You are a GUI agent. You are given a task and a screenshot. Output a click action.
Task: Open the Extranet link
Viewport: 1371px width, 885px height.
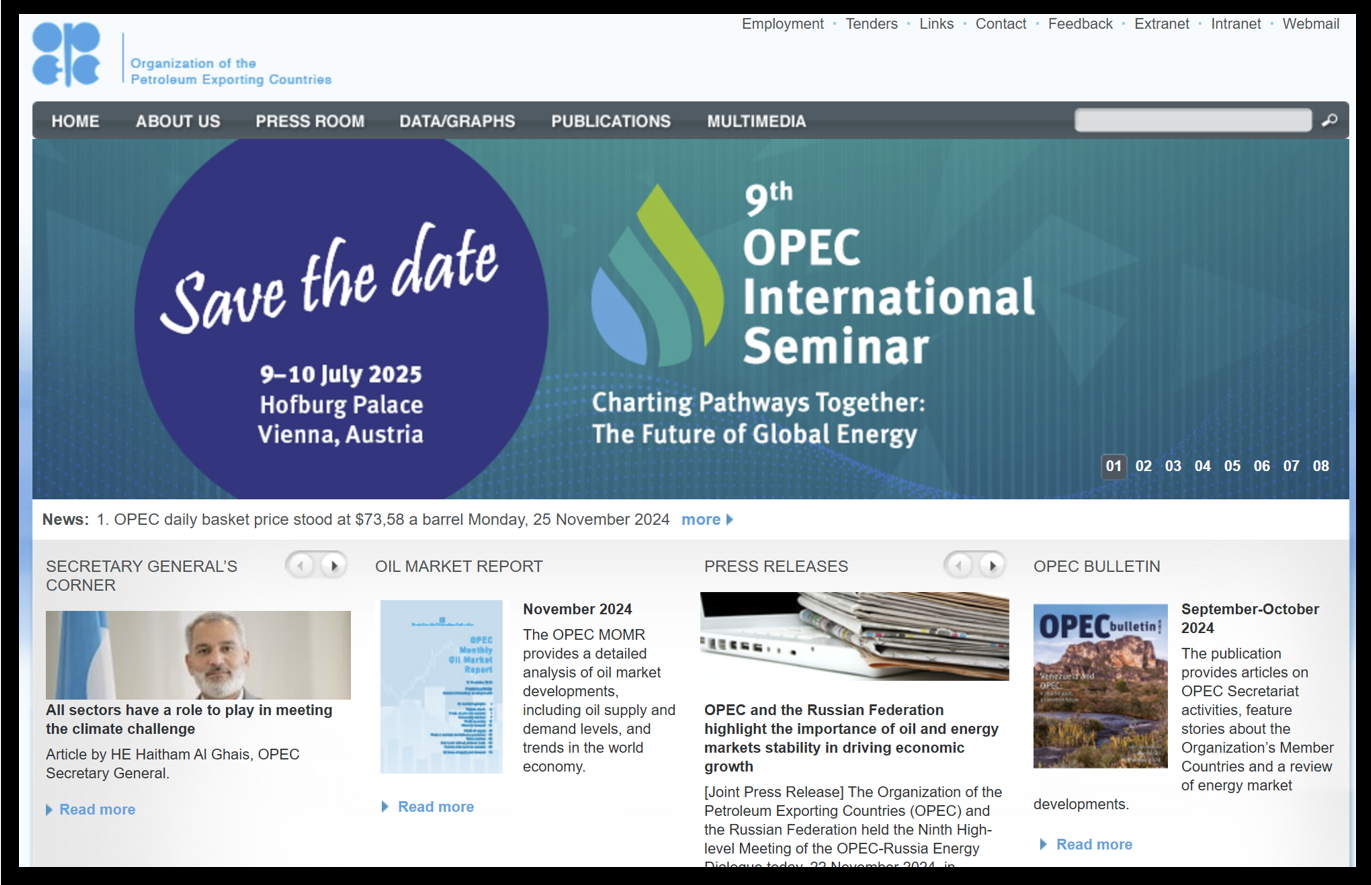point(1162,24)
